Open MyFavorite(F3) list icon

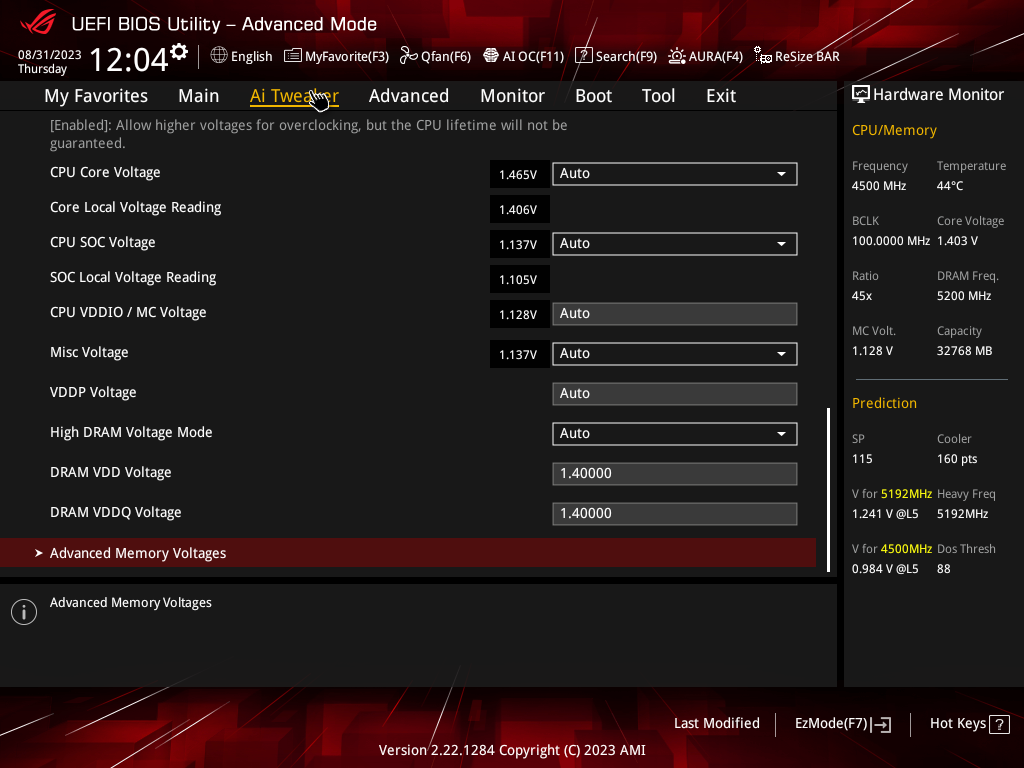tap(293, 56)
